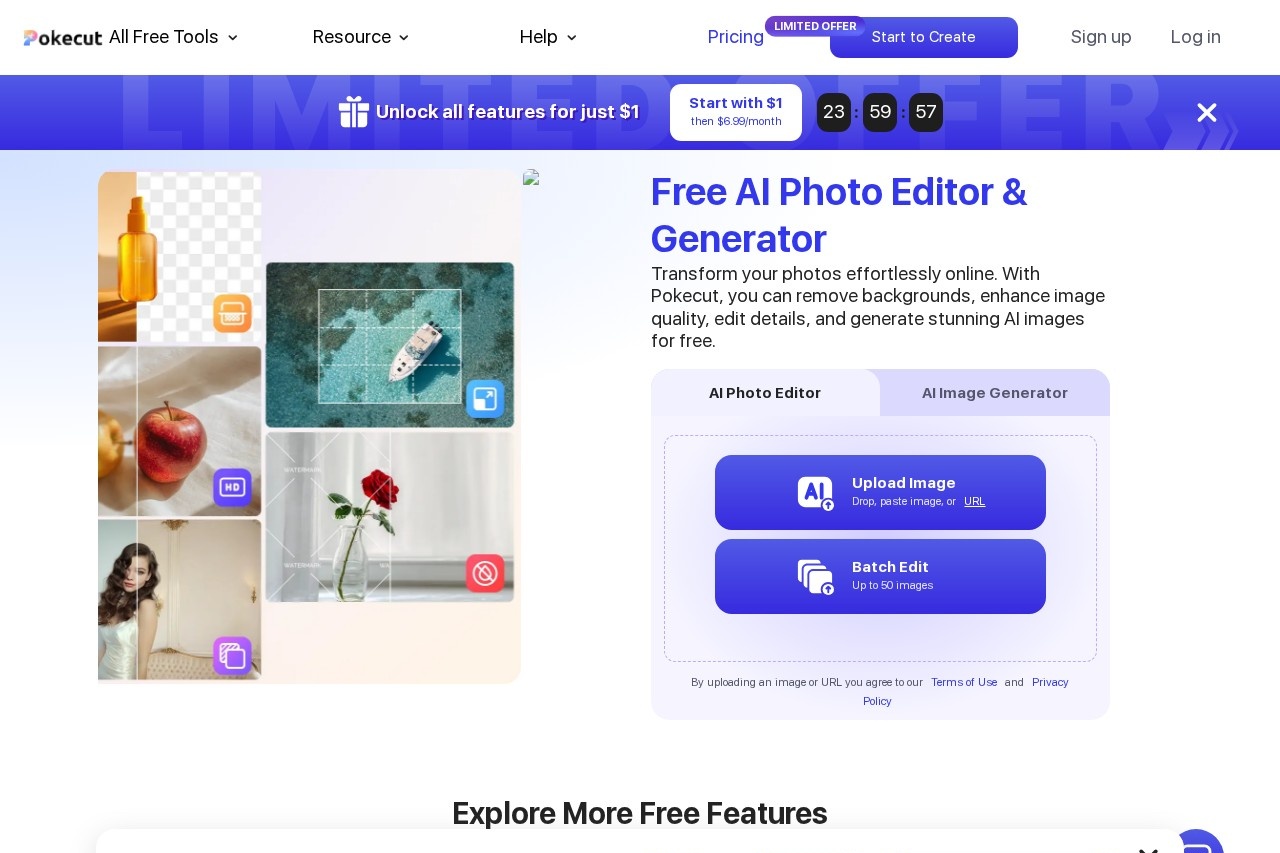
Task: Click the gift box icon in banner
Action: click(354, 112)
